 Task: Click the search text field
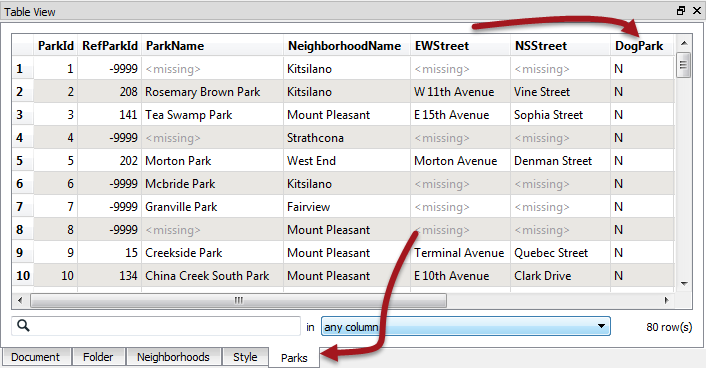(156, 326)
